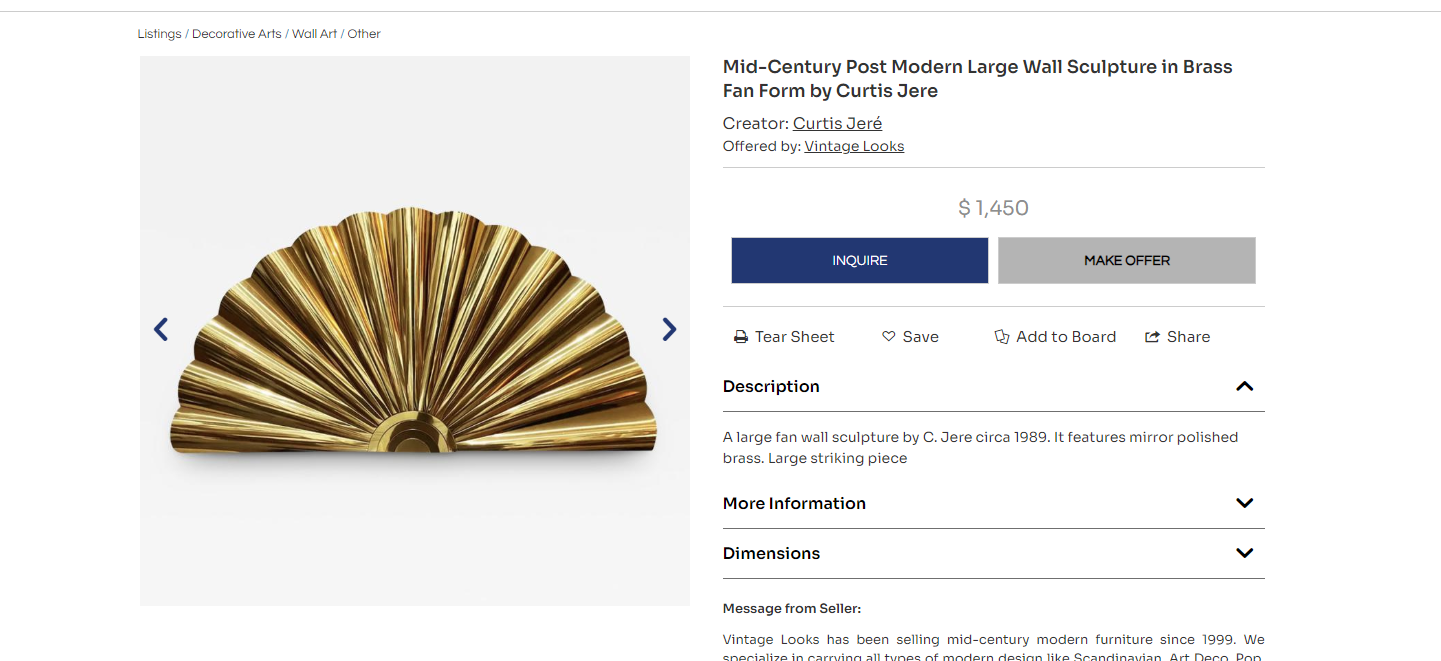Expand the Dimensions section

point(1244,553)
